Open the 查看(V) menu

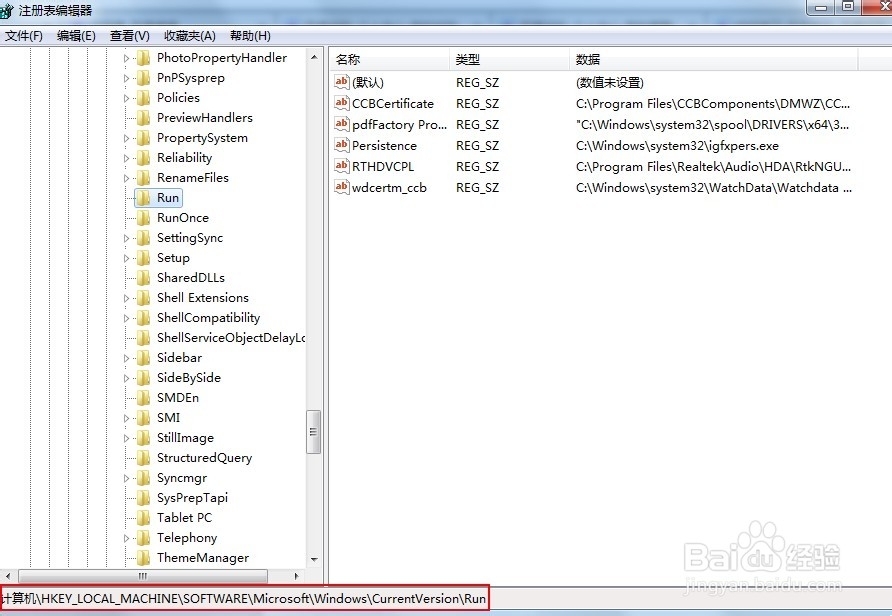(x=128, y=35)
